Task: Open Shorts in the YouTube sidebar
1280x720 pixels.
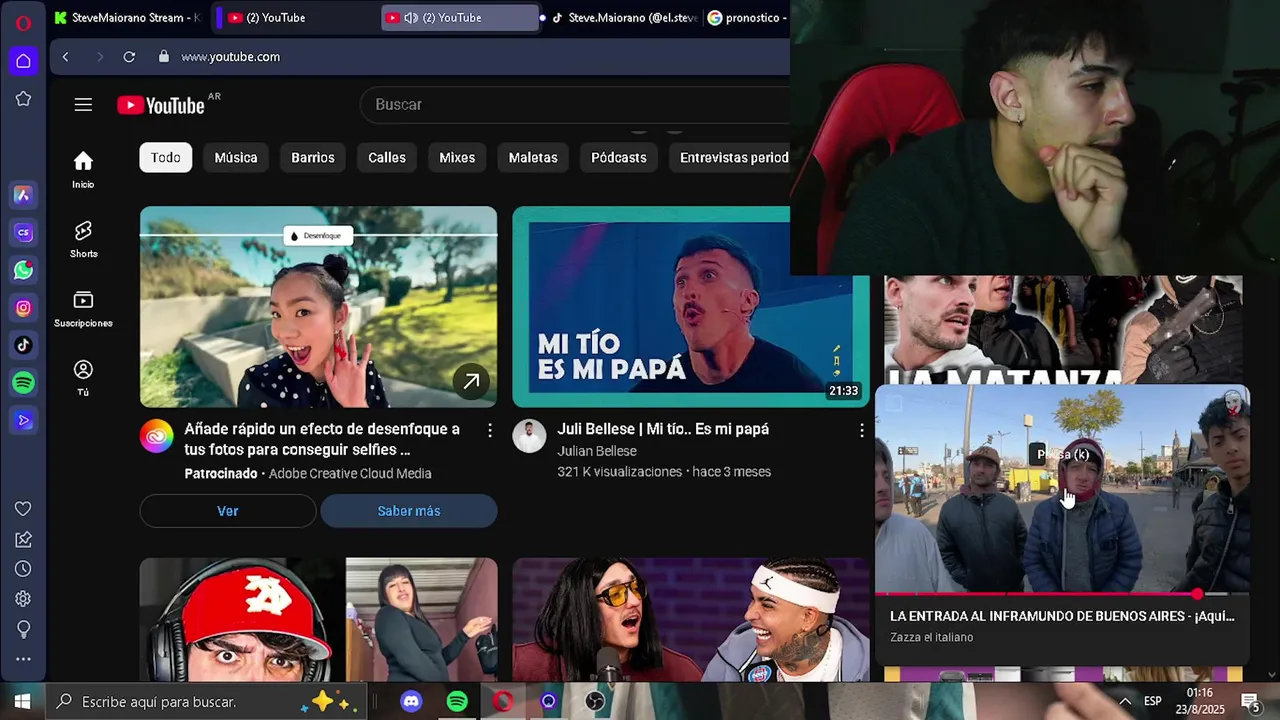Action: pyautogui.click(x=83, y=239)
